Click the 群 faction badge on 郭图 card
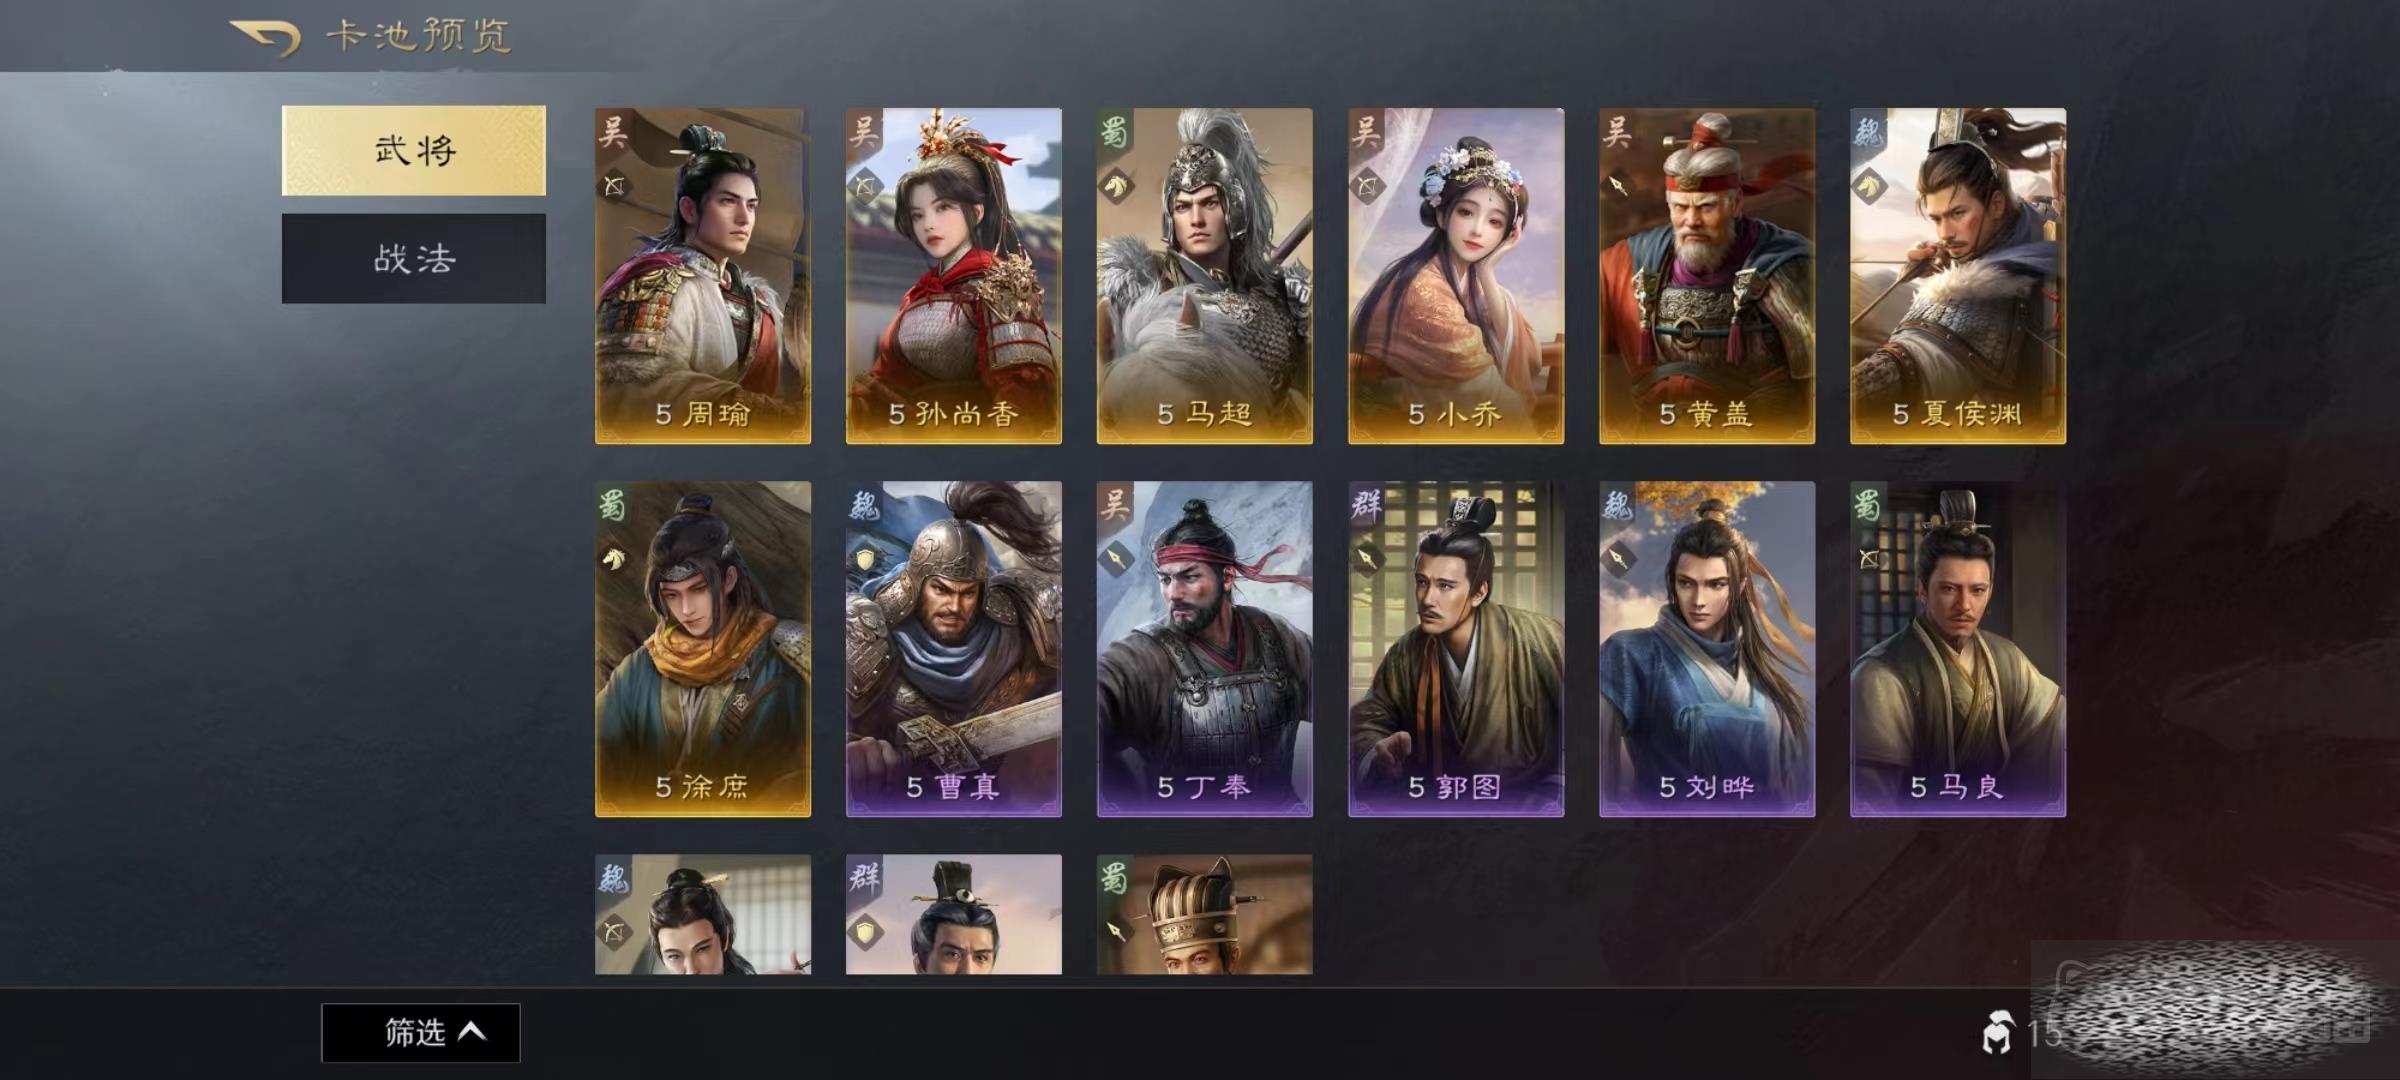The height and width of the screenshot is (1080, 2400). (x=1366, y=503)
